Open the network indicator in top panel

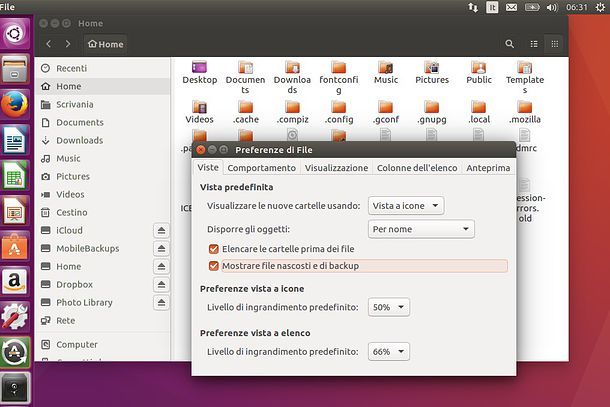473,7
